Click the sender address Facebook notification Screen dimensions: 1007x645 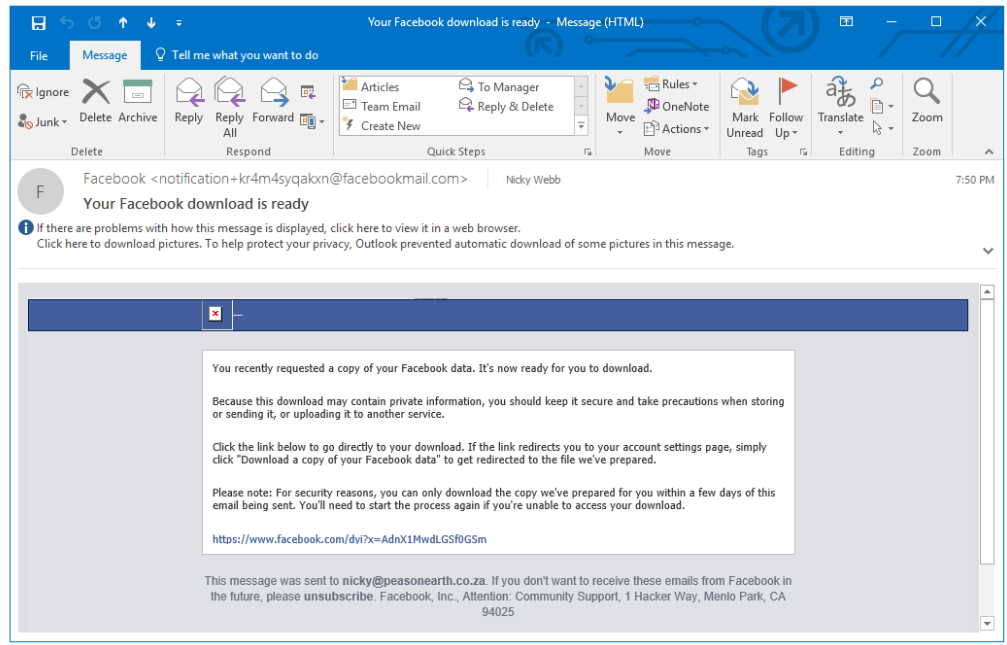pos(275,179)
